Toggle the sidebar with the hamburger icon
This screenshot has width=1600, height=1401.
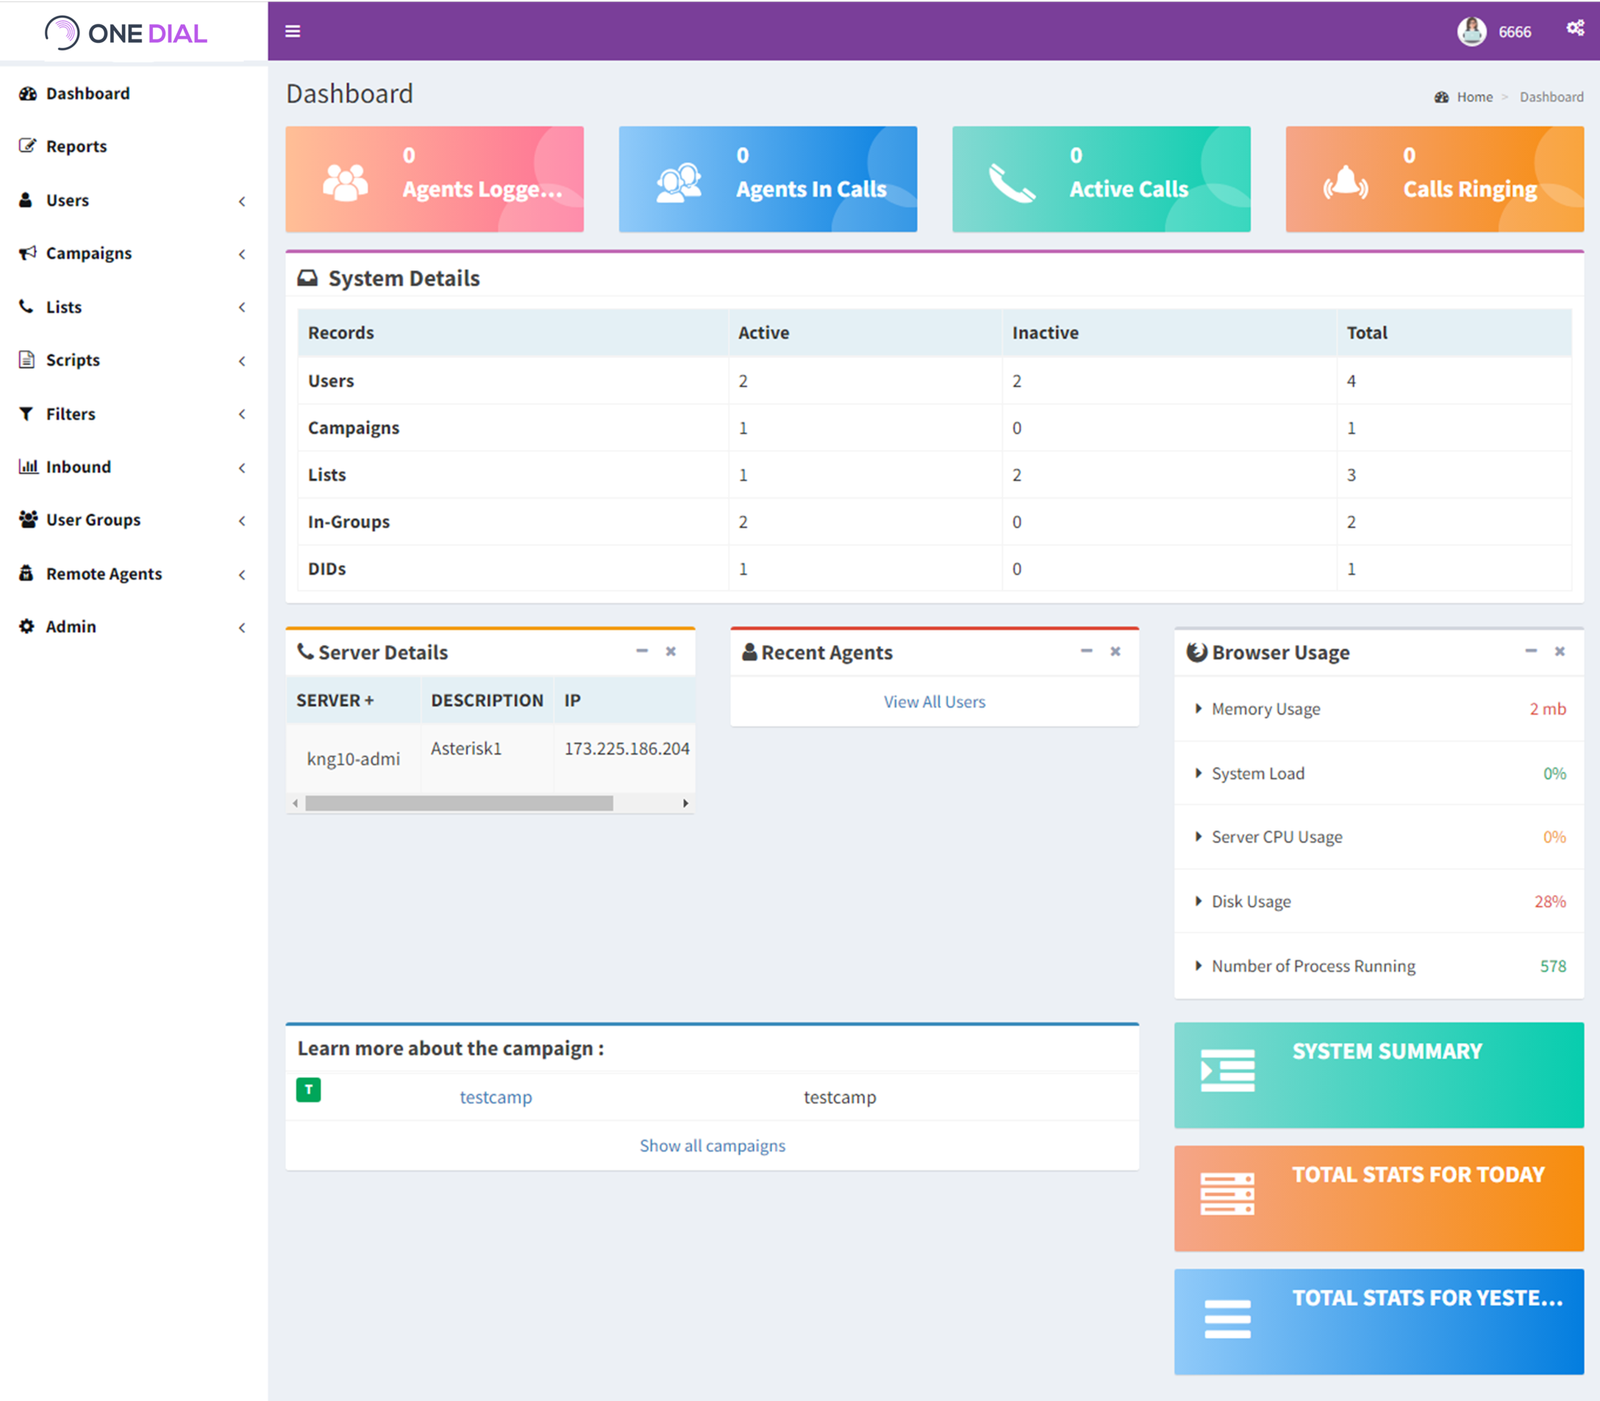pos(292,31)
